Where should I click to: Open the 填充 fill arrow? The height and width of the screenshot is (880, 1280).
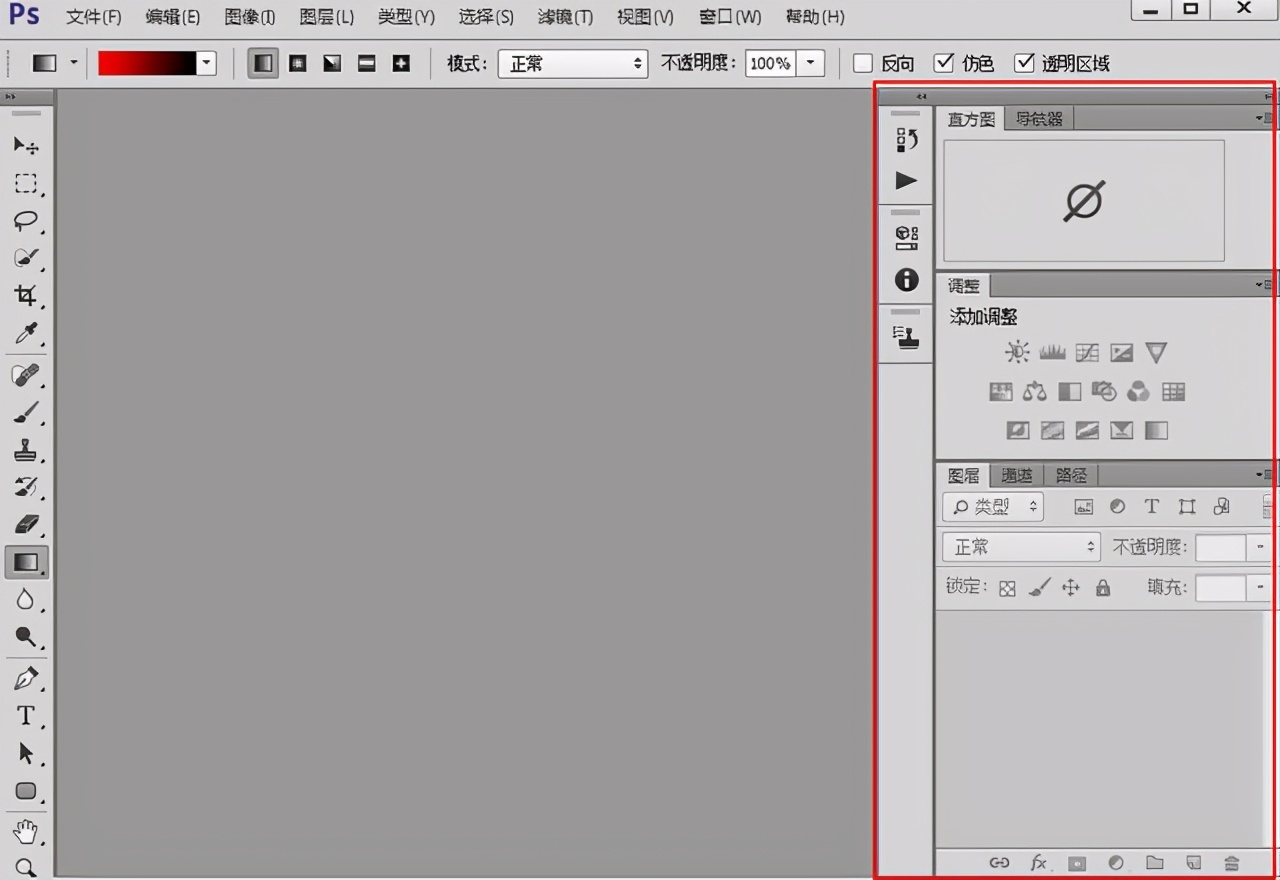coord(1260,588)
